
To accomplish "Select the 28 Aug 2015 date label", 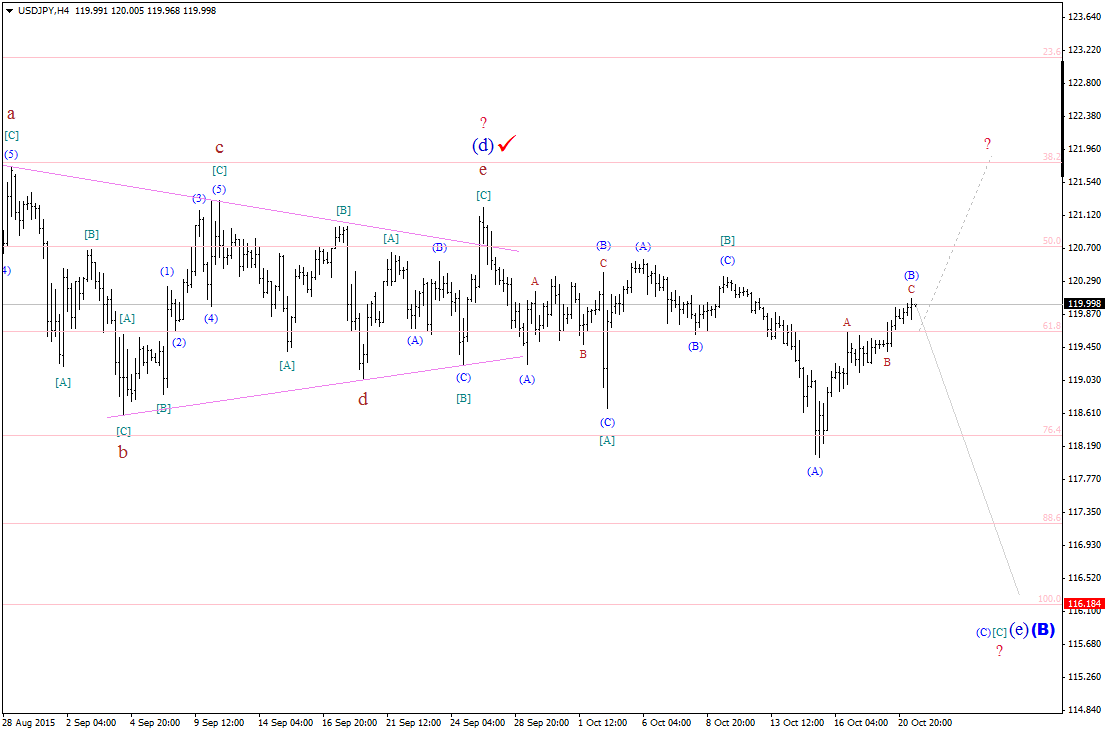I will [x=28, y=723].
